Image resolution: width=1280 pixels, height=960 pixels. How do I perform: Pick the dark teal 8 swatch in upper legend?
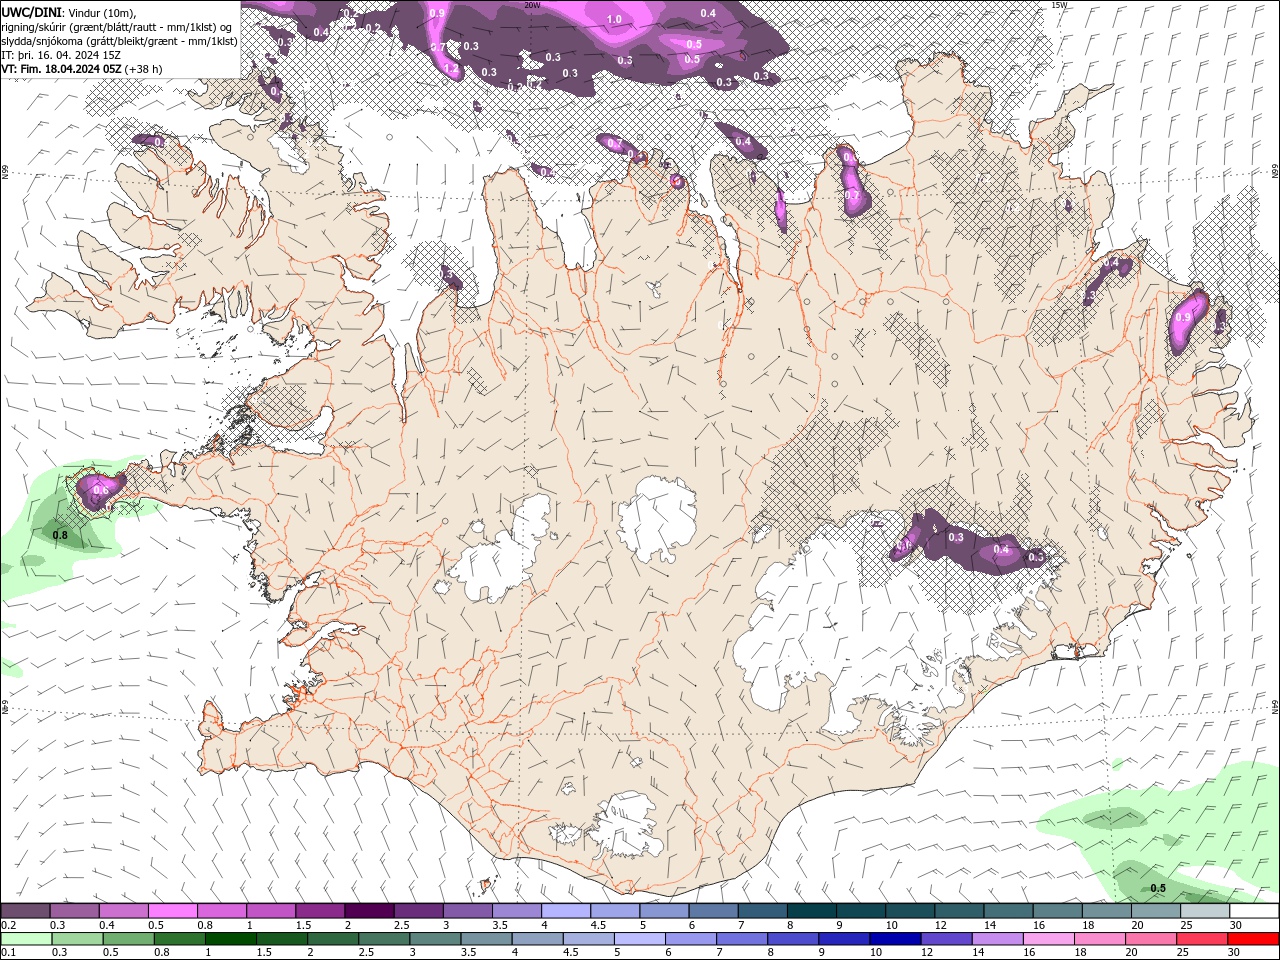click(812, 911)
